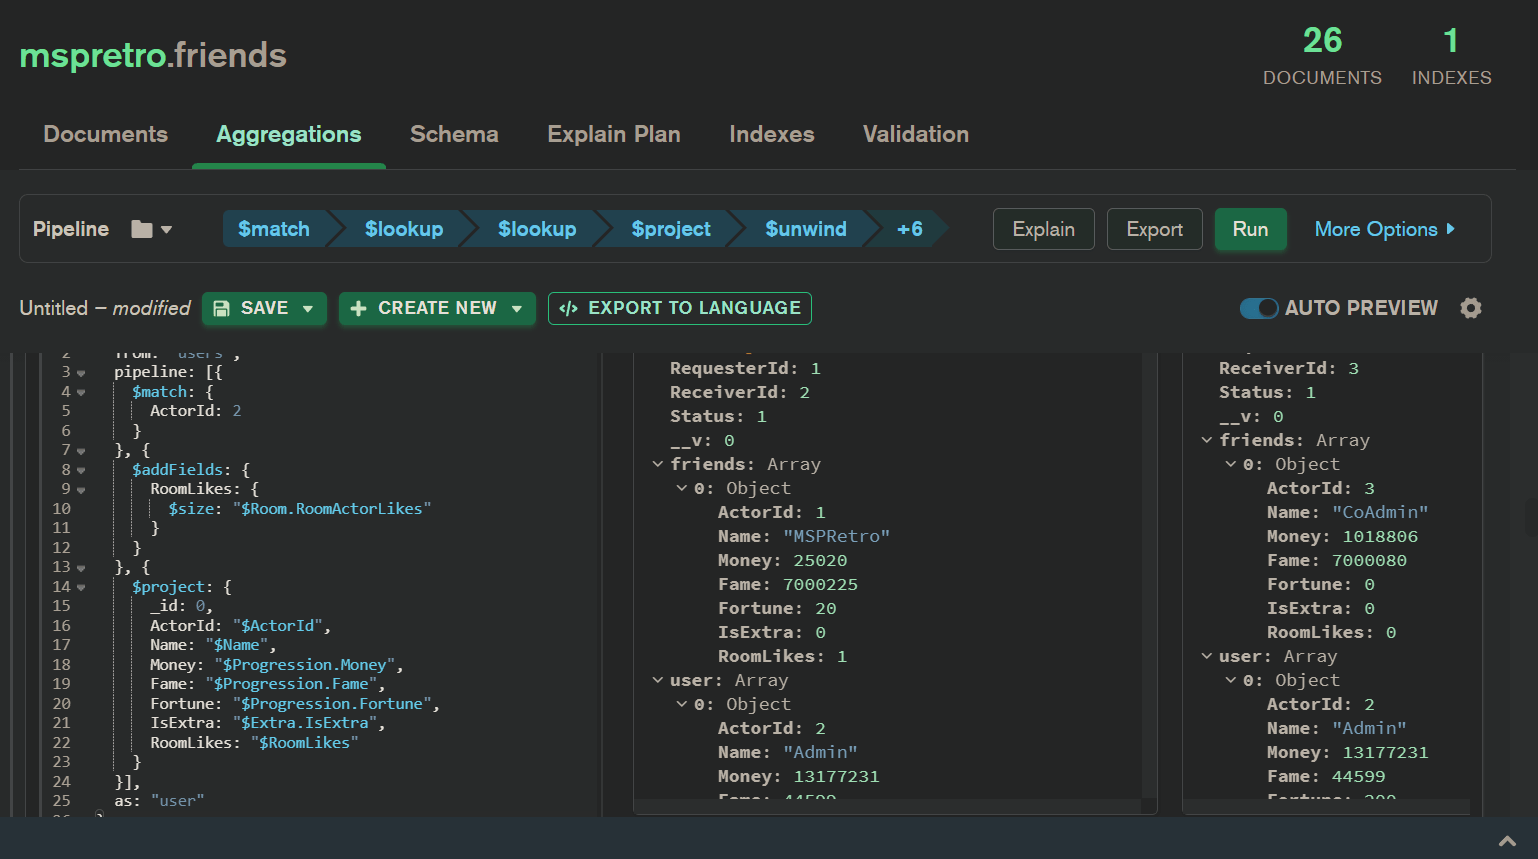Click the upward chevron in the bottom bar
This screenshot has height=859, width=1538.
point(1507,842)
